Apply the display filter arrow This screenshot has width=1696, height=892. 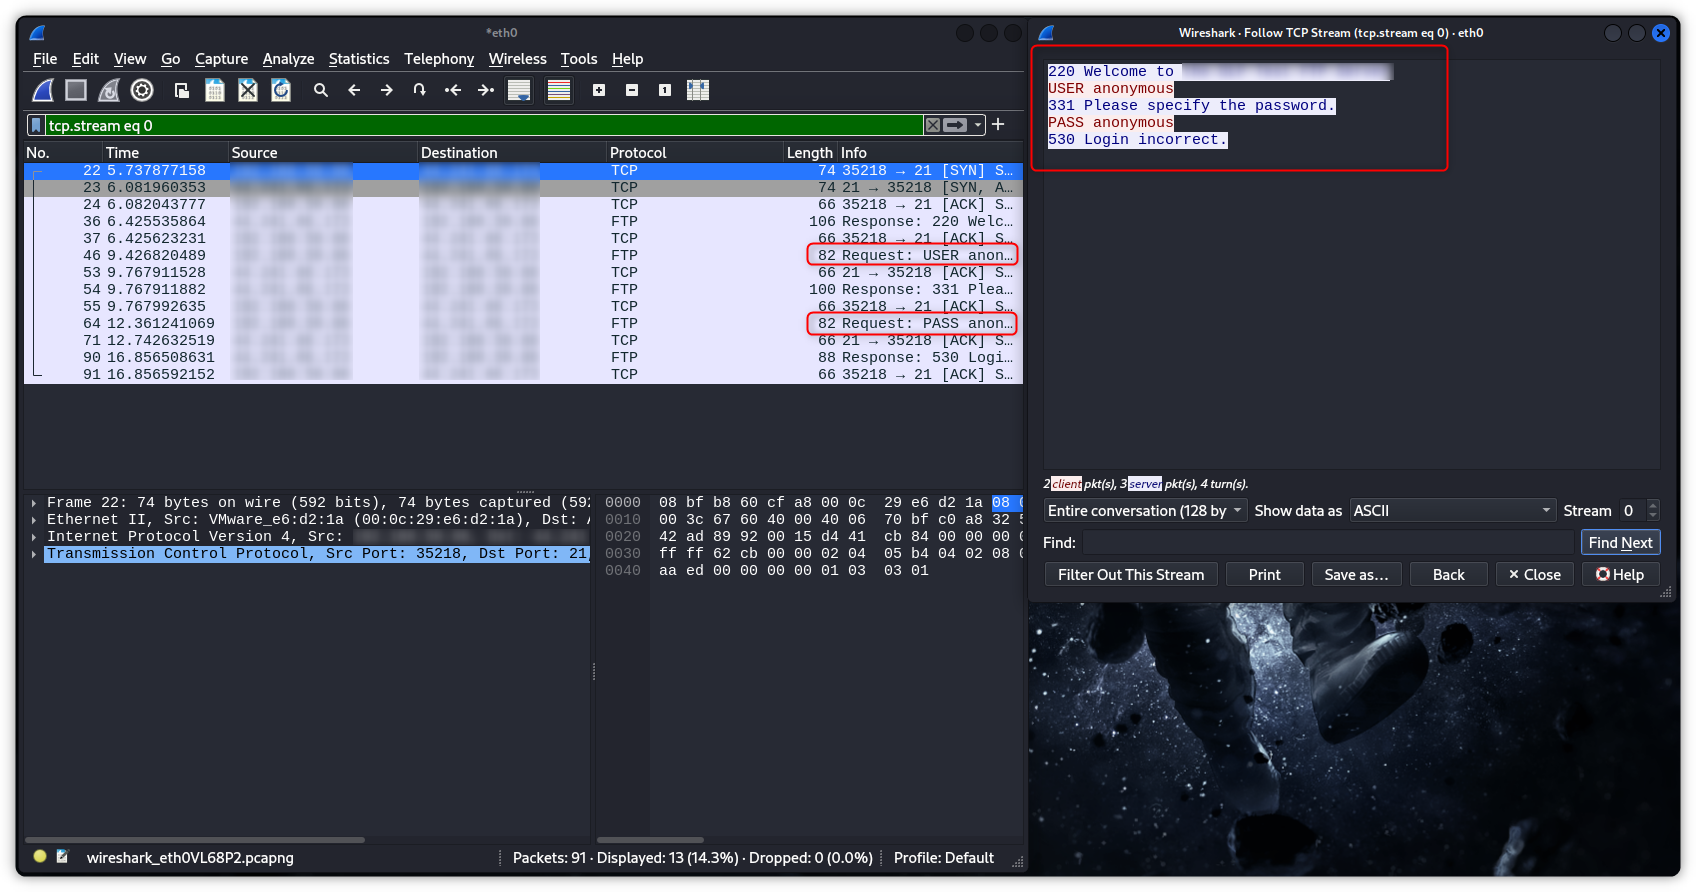(956, 125)
